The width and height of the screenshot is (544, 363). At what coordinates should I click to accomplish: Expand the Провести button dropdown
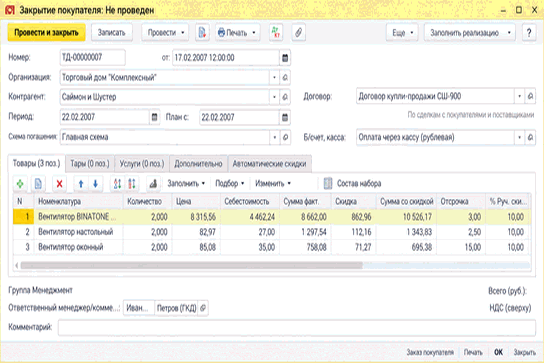pos(183,33)
